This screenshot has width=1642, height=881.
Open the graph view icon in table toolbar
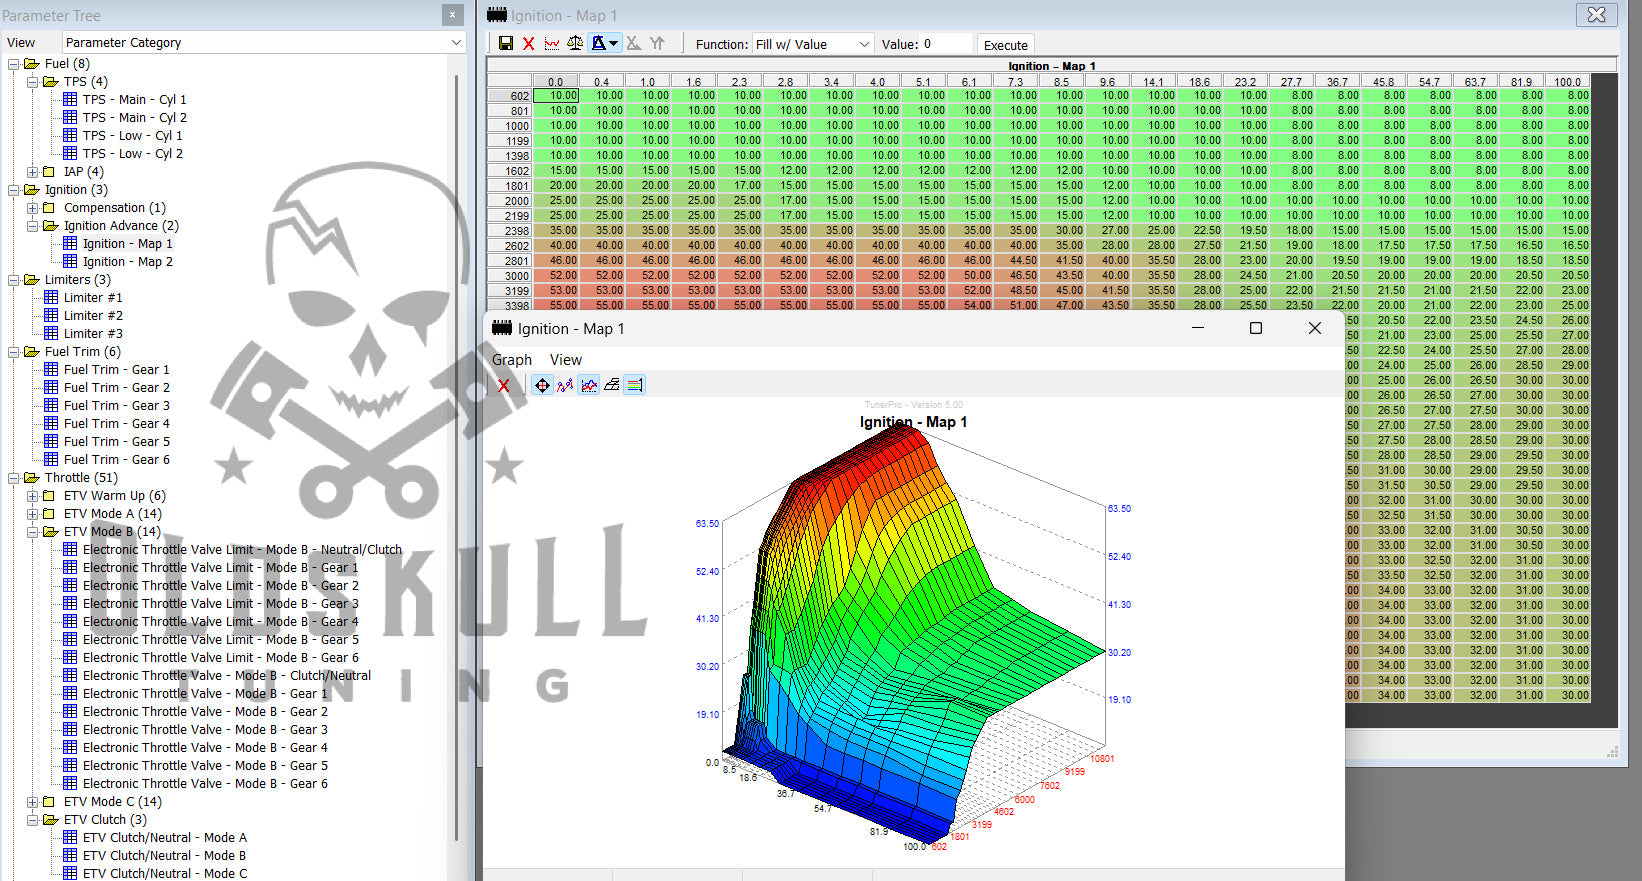click(x=551, y=43)
